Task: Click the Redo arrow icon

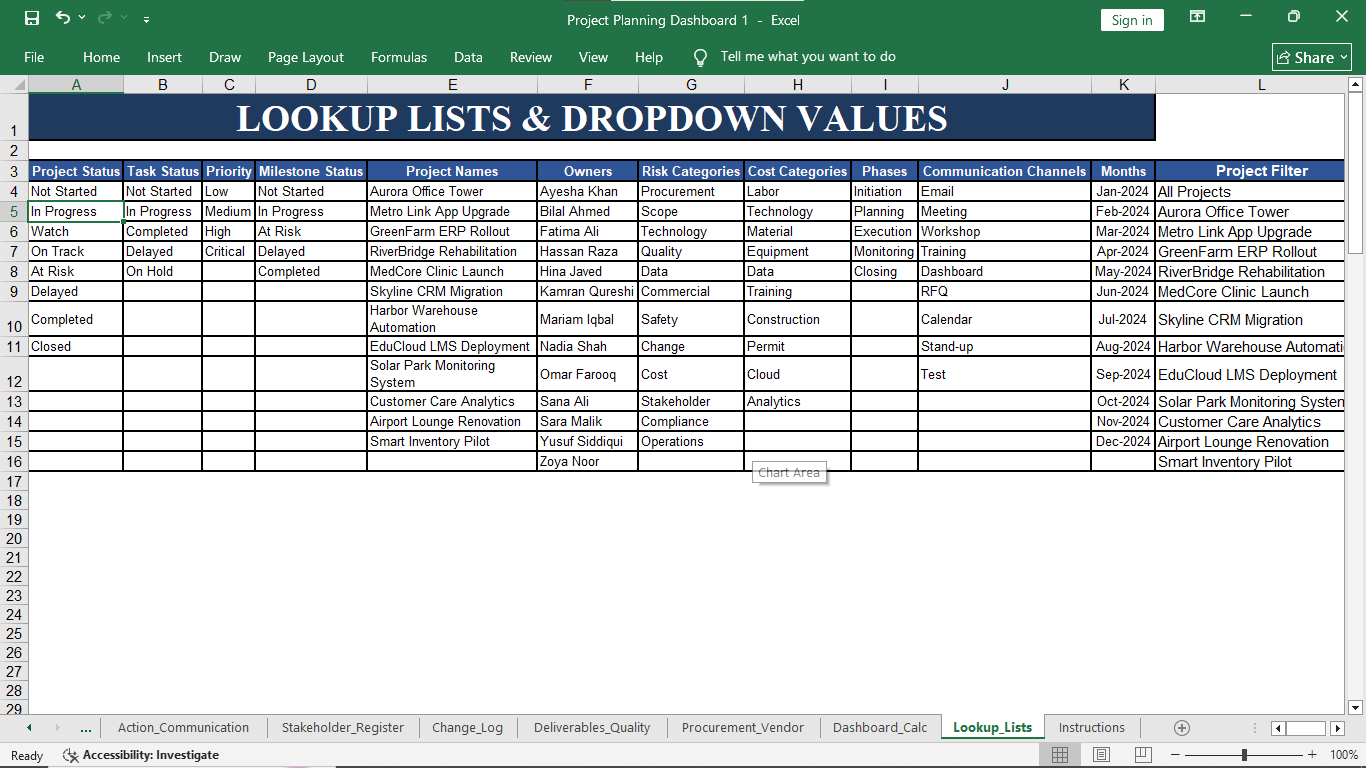Action: (105, 18)
